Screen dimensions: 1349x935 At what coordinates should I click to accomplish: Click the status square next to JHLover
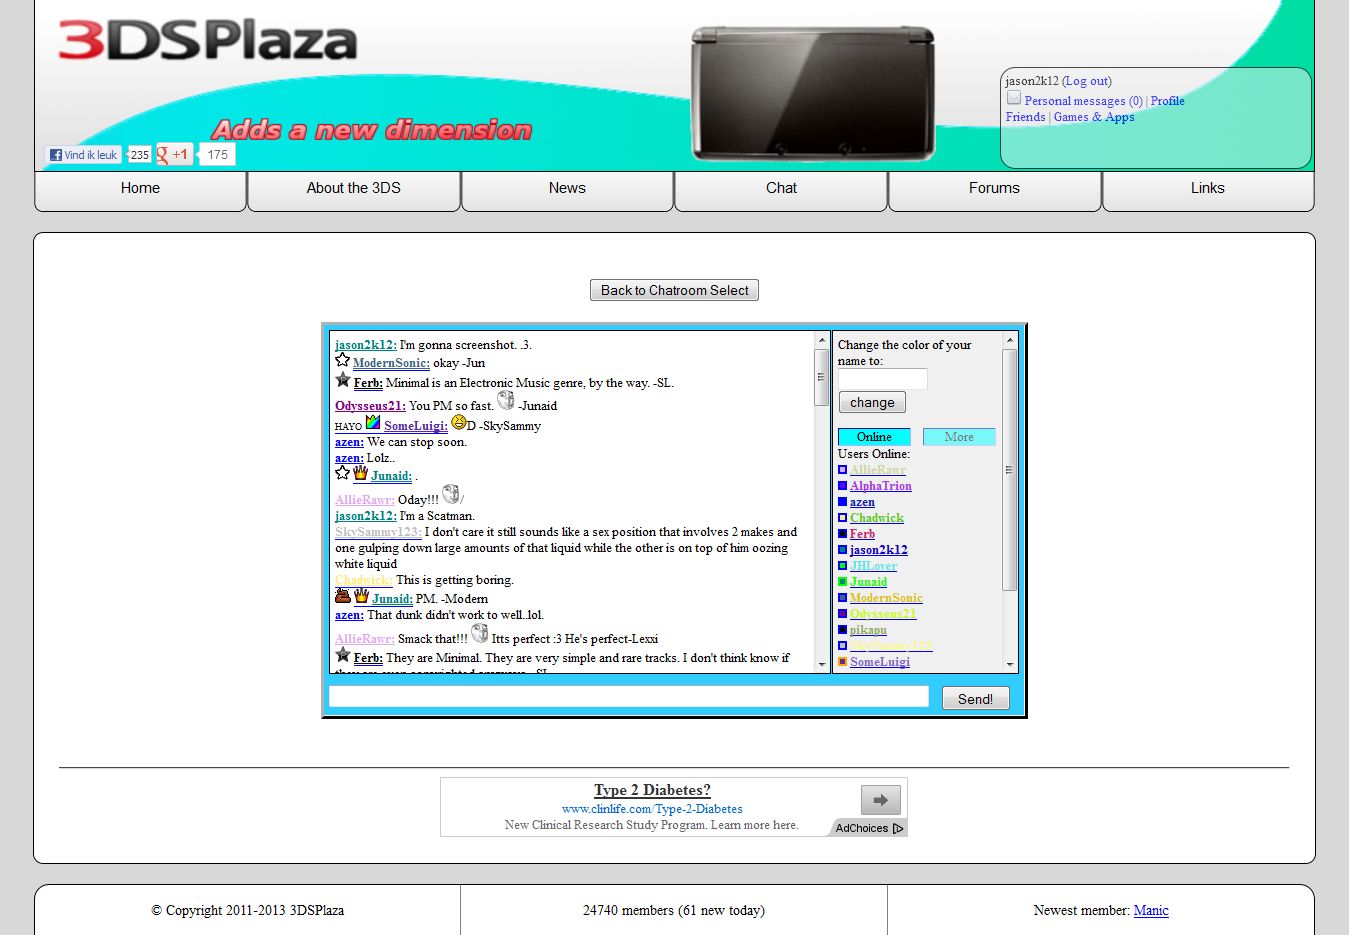point(842,566)
